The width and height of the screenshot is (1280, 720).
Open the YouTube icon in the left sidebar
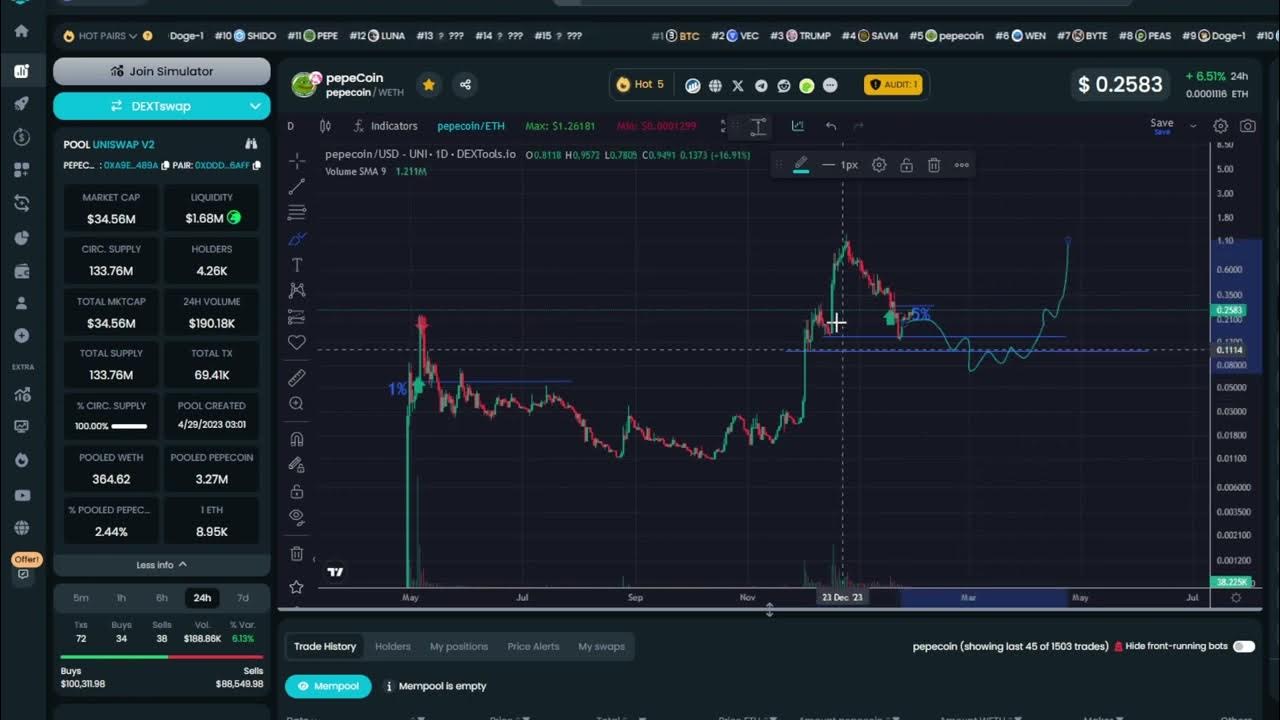click(x=22, y=495)
